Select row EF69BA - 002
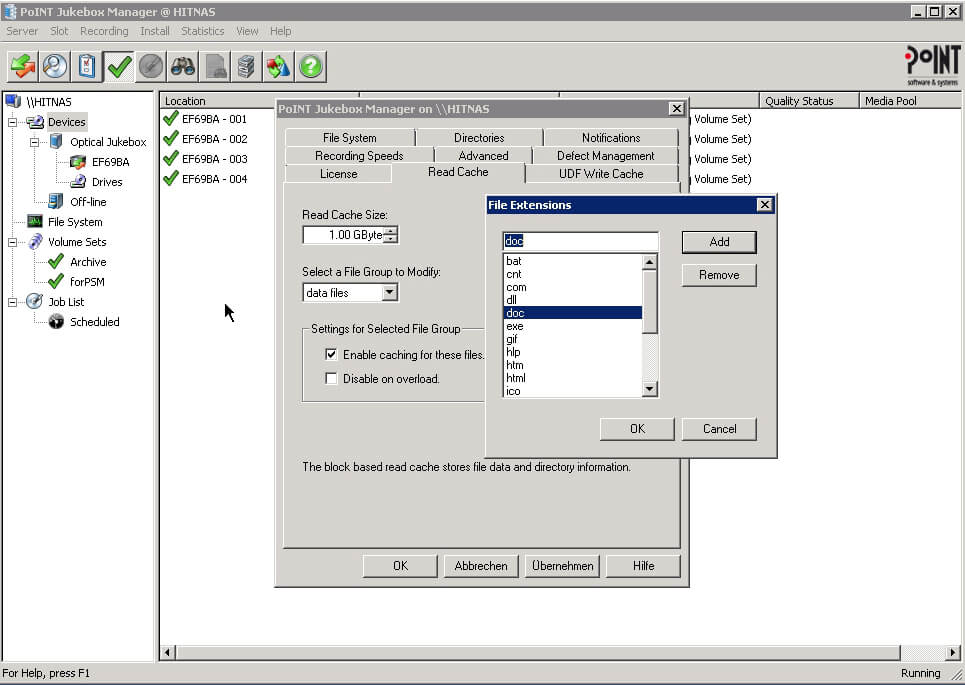This screenshot has width=965, height=685. tap(214, 139)
